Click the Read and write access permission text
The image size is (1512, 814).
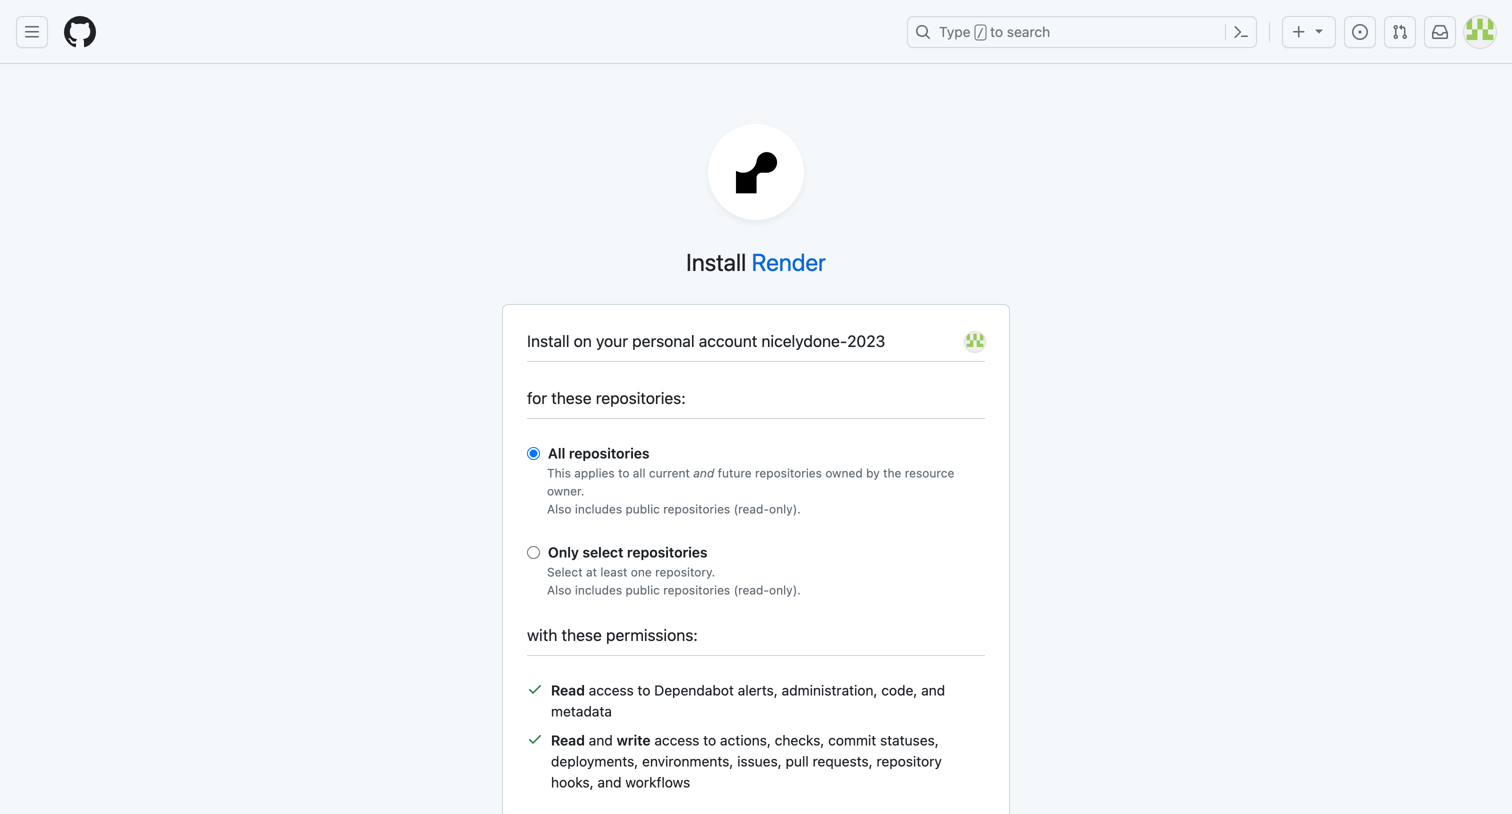point(747,762)
